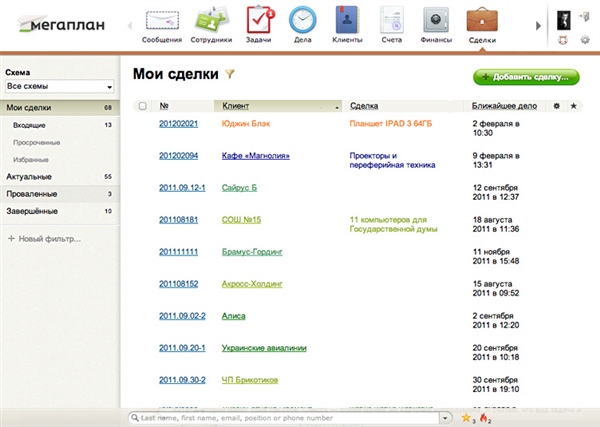Image resolution: width=600 pixels, height=427 pixels.
Task: Open the Счета invoices icon
Action: click(x=392, y=20)
